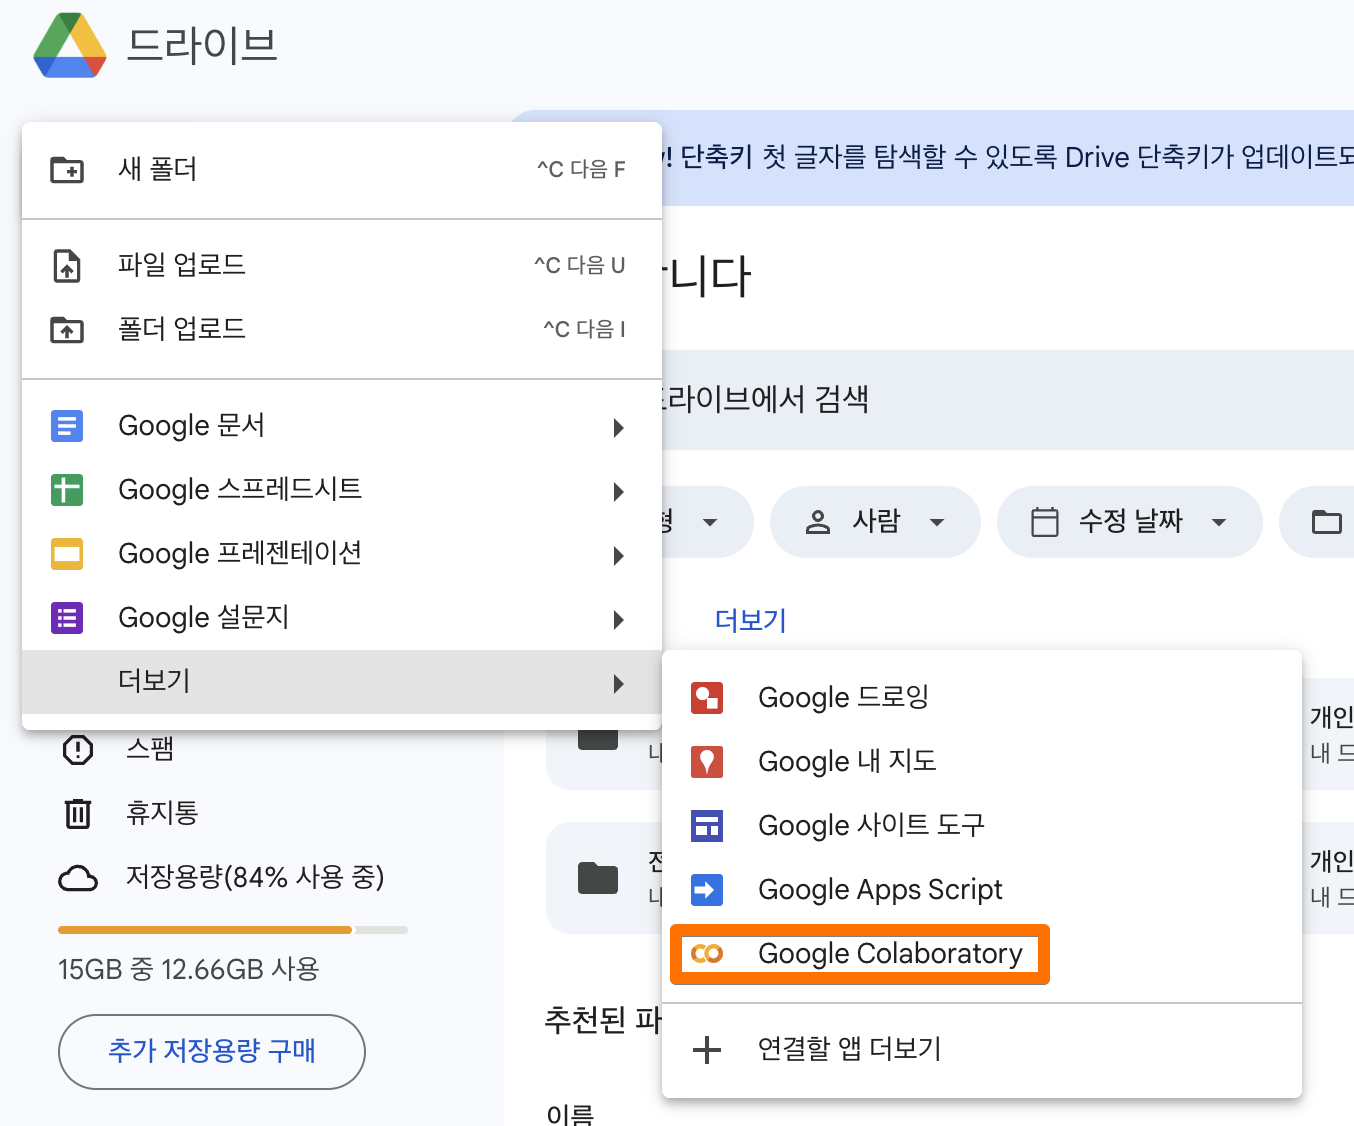Click the folder upload icon
The image size is (1354, 1126).
pos(67,330)
